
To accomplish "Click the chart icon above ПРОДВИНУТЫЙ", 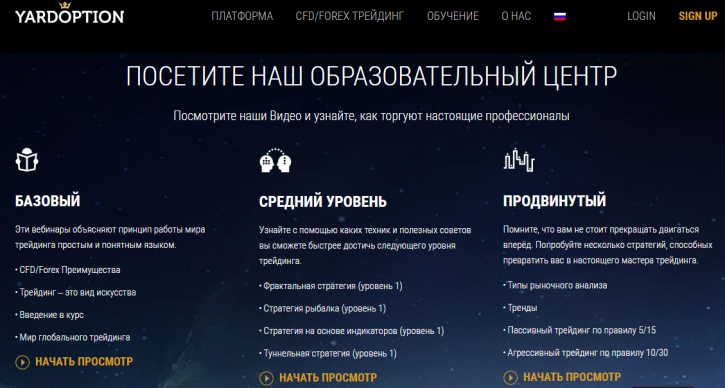I will [x=519, y=160].
